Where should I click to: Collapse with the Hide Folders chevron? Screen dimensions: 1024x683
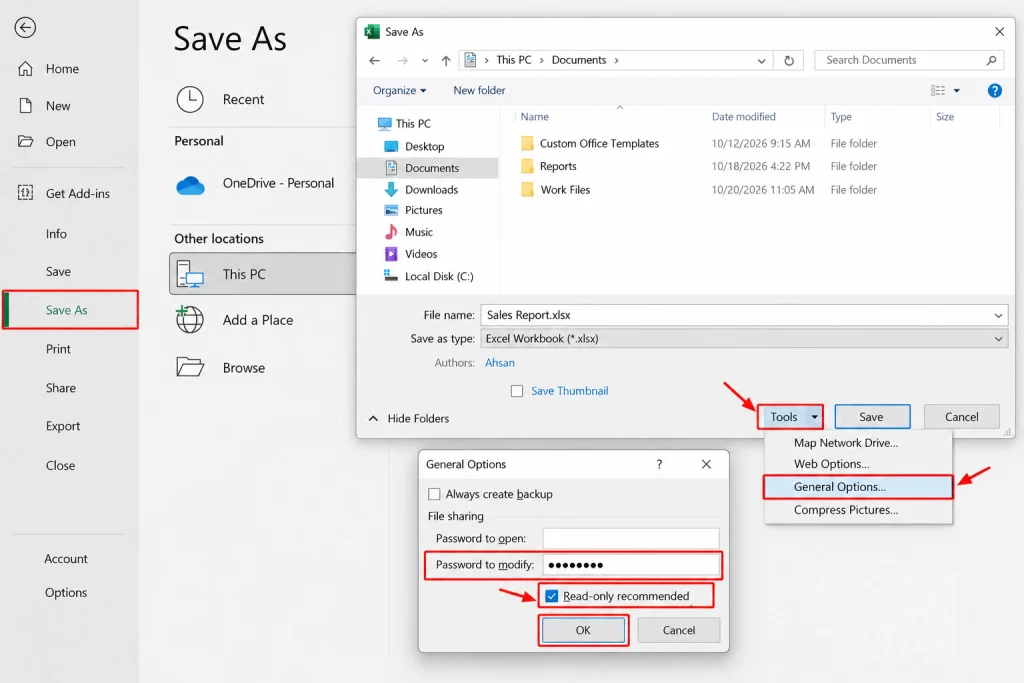(374, 419)
